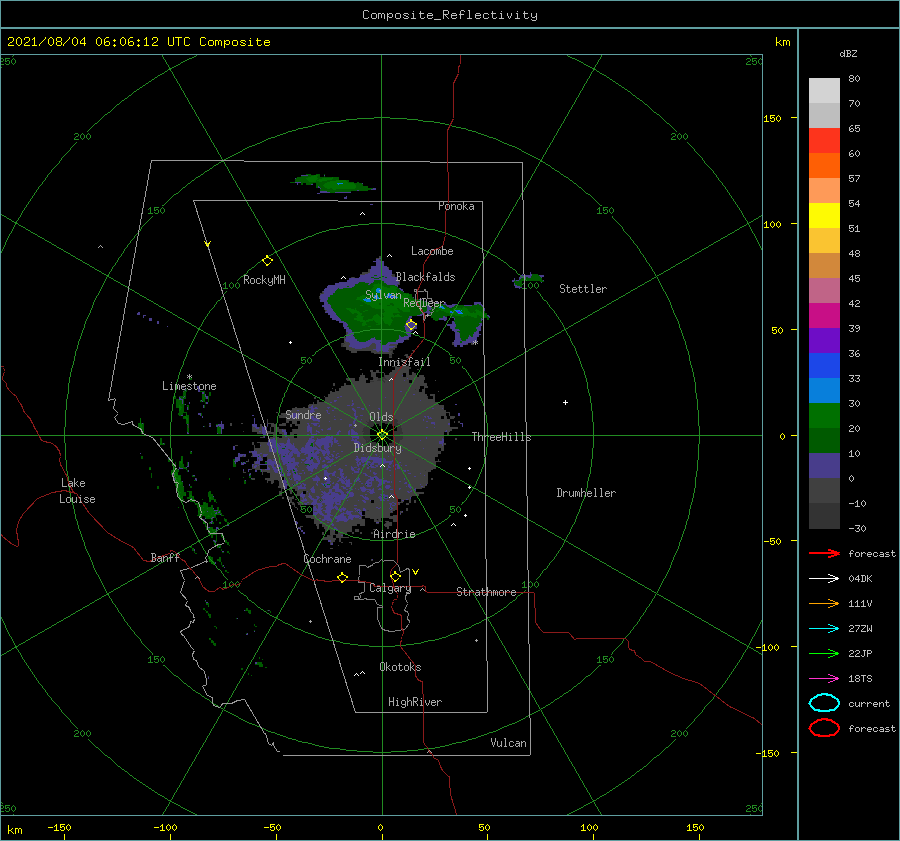The width and height of the screenshot is (900, 841).
Task: Click the yellow diamond marker above Calgary label
Action: click(x=395, y=576)
